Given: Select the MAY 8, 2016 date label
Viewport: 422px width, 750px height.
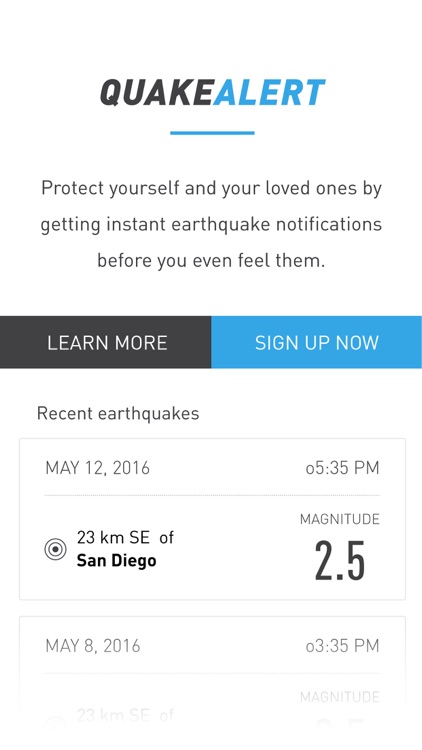Looking at the screenshot, I should (x=93, y=646).
